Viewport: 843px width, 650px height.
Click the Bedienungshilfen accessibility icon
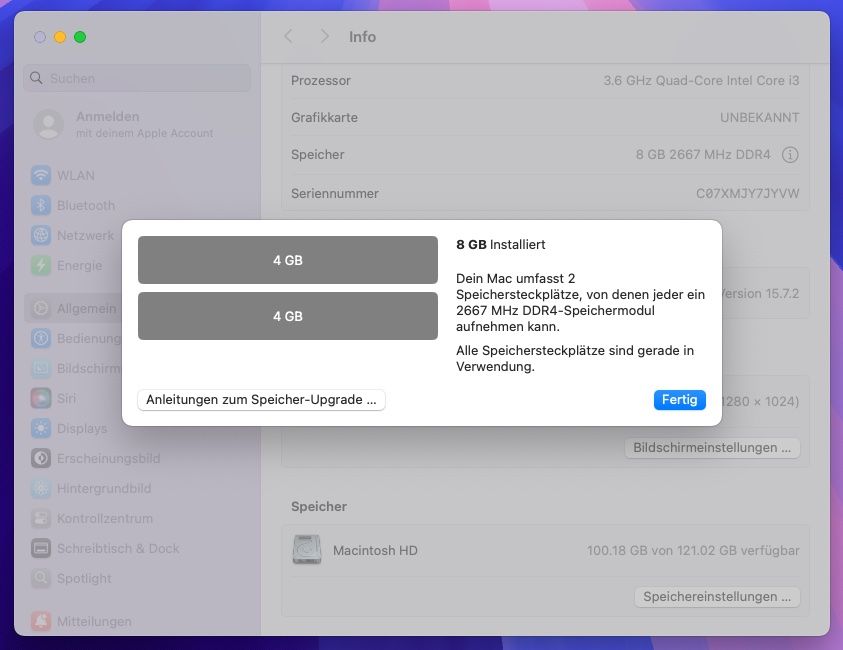click(x=41, y=338)
